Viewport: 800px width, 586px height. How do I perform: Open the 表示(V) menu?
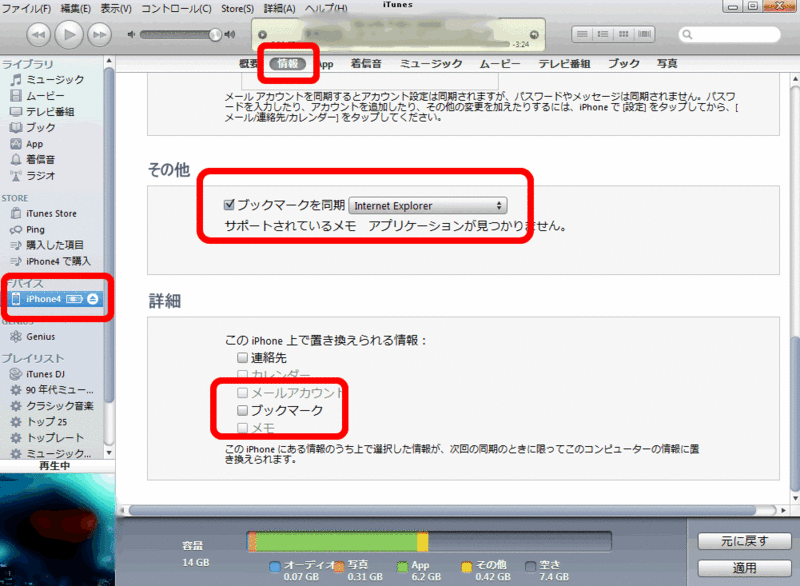point(116,8)
